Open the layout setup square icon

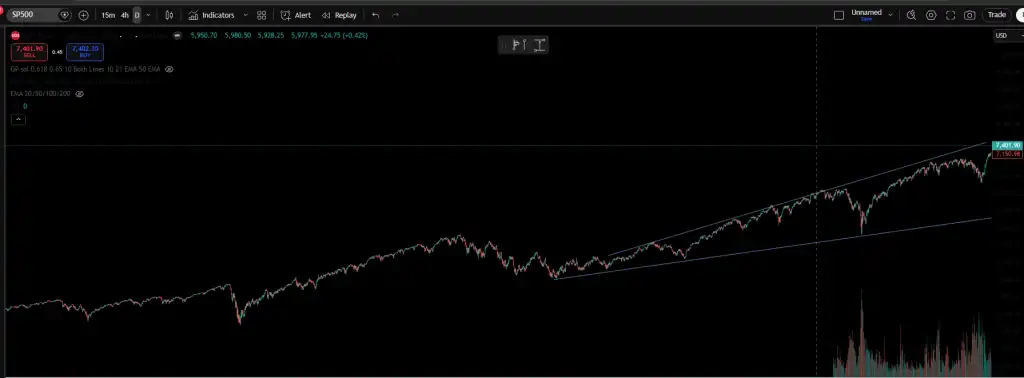coord(839,15)
